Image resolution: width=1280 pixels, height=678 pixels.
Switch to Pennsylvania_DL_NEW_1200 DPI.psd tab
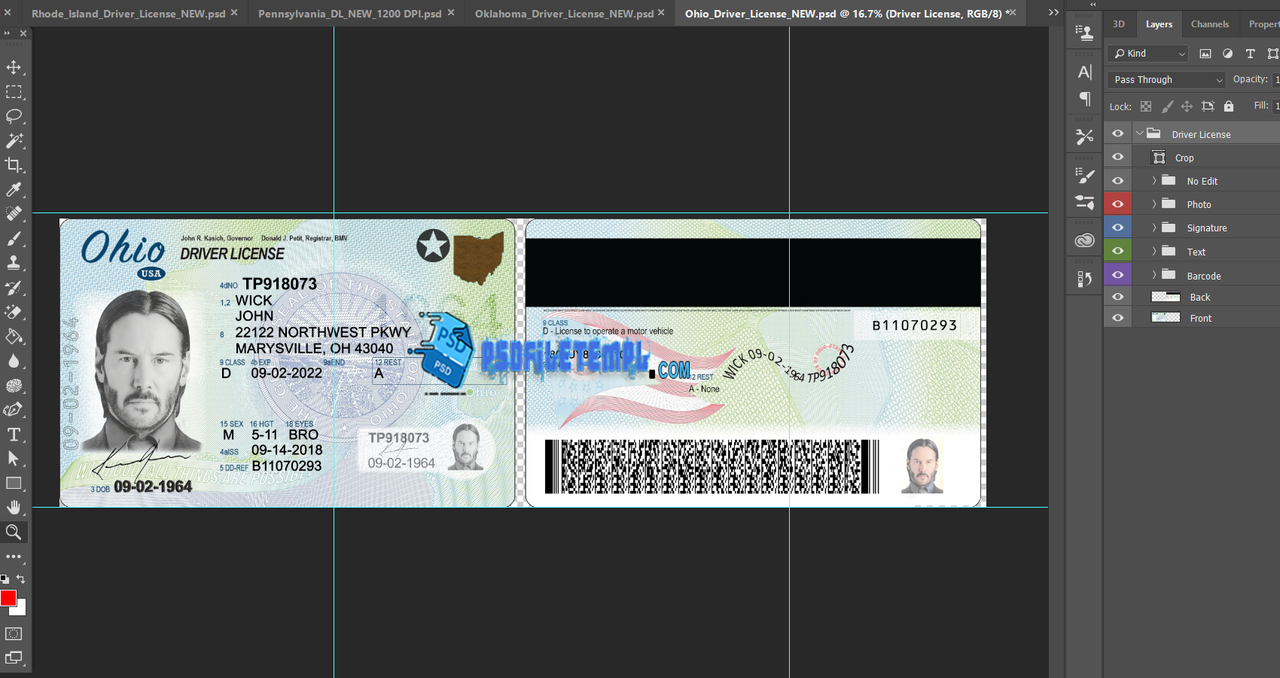(x=350, y=14)
